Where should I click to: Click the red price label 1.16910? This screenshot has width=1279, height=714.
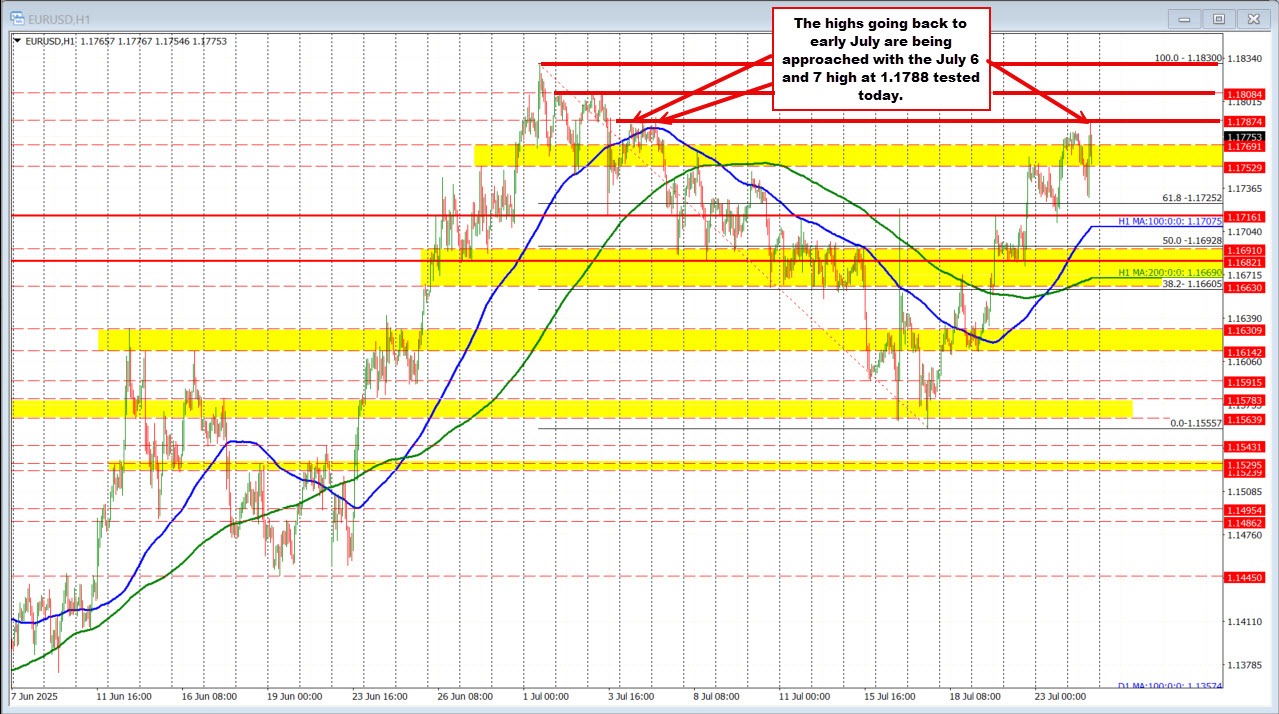[x=1245, y=250]
